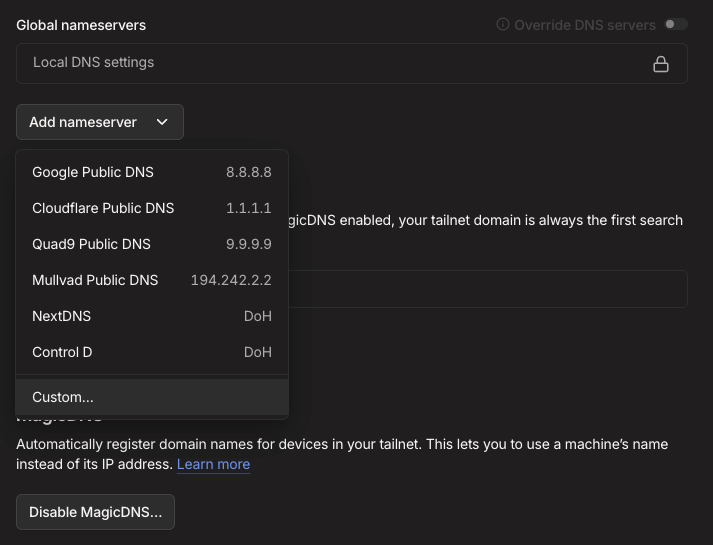Collapse the Add nameserver dropdown

click(x=99, y=122)
